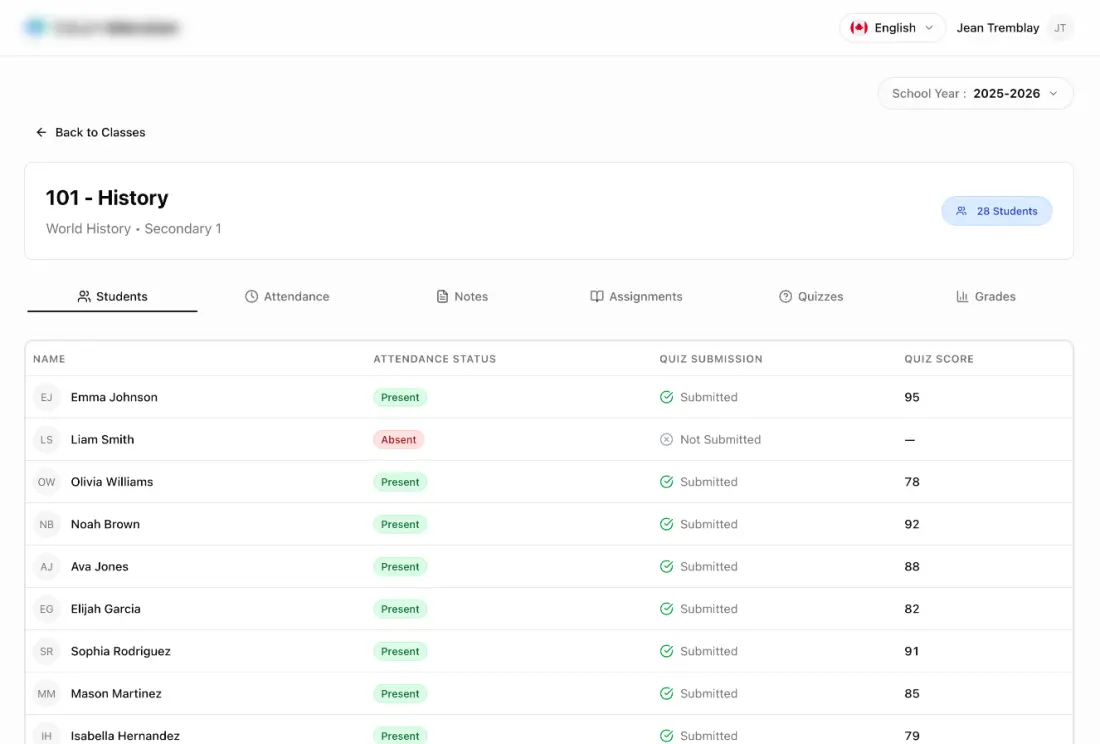Click Olivia Williams's submitted checkmark icon
1100x744 pixels.
point(666,482)
